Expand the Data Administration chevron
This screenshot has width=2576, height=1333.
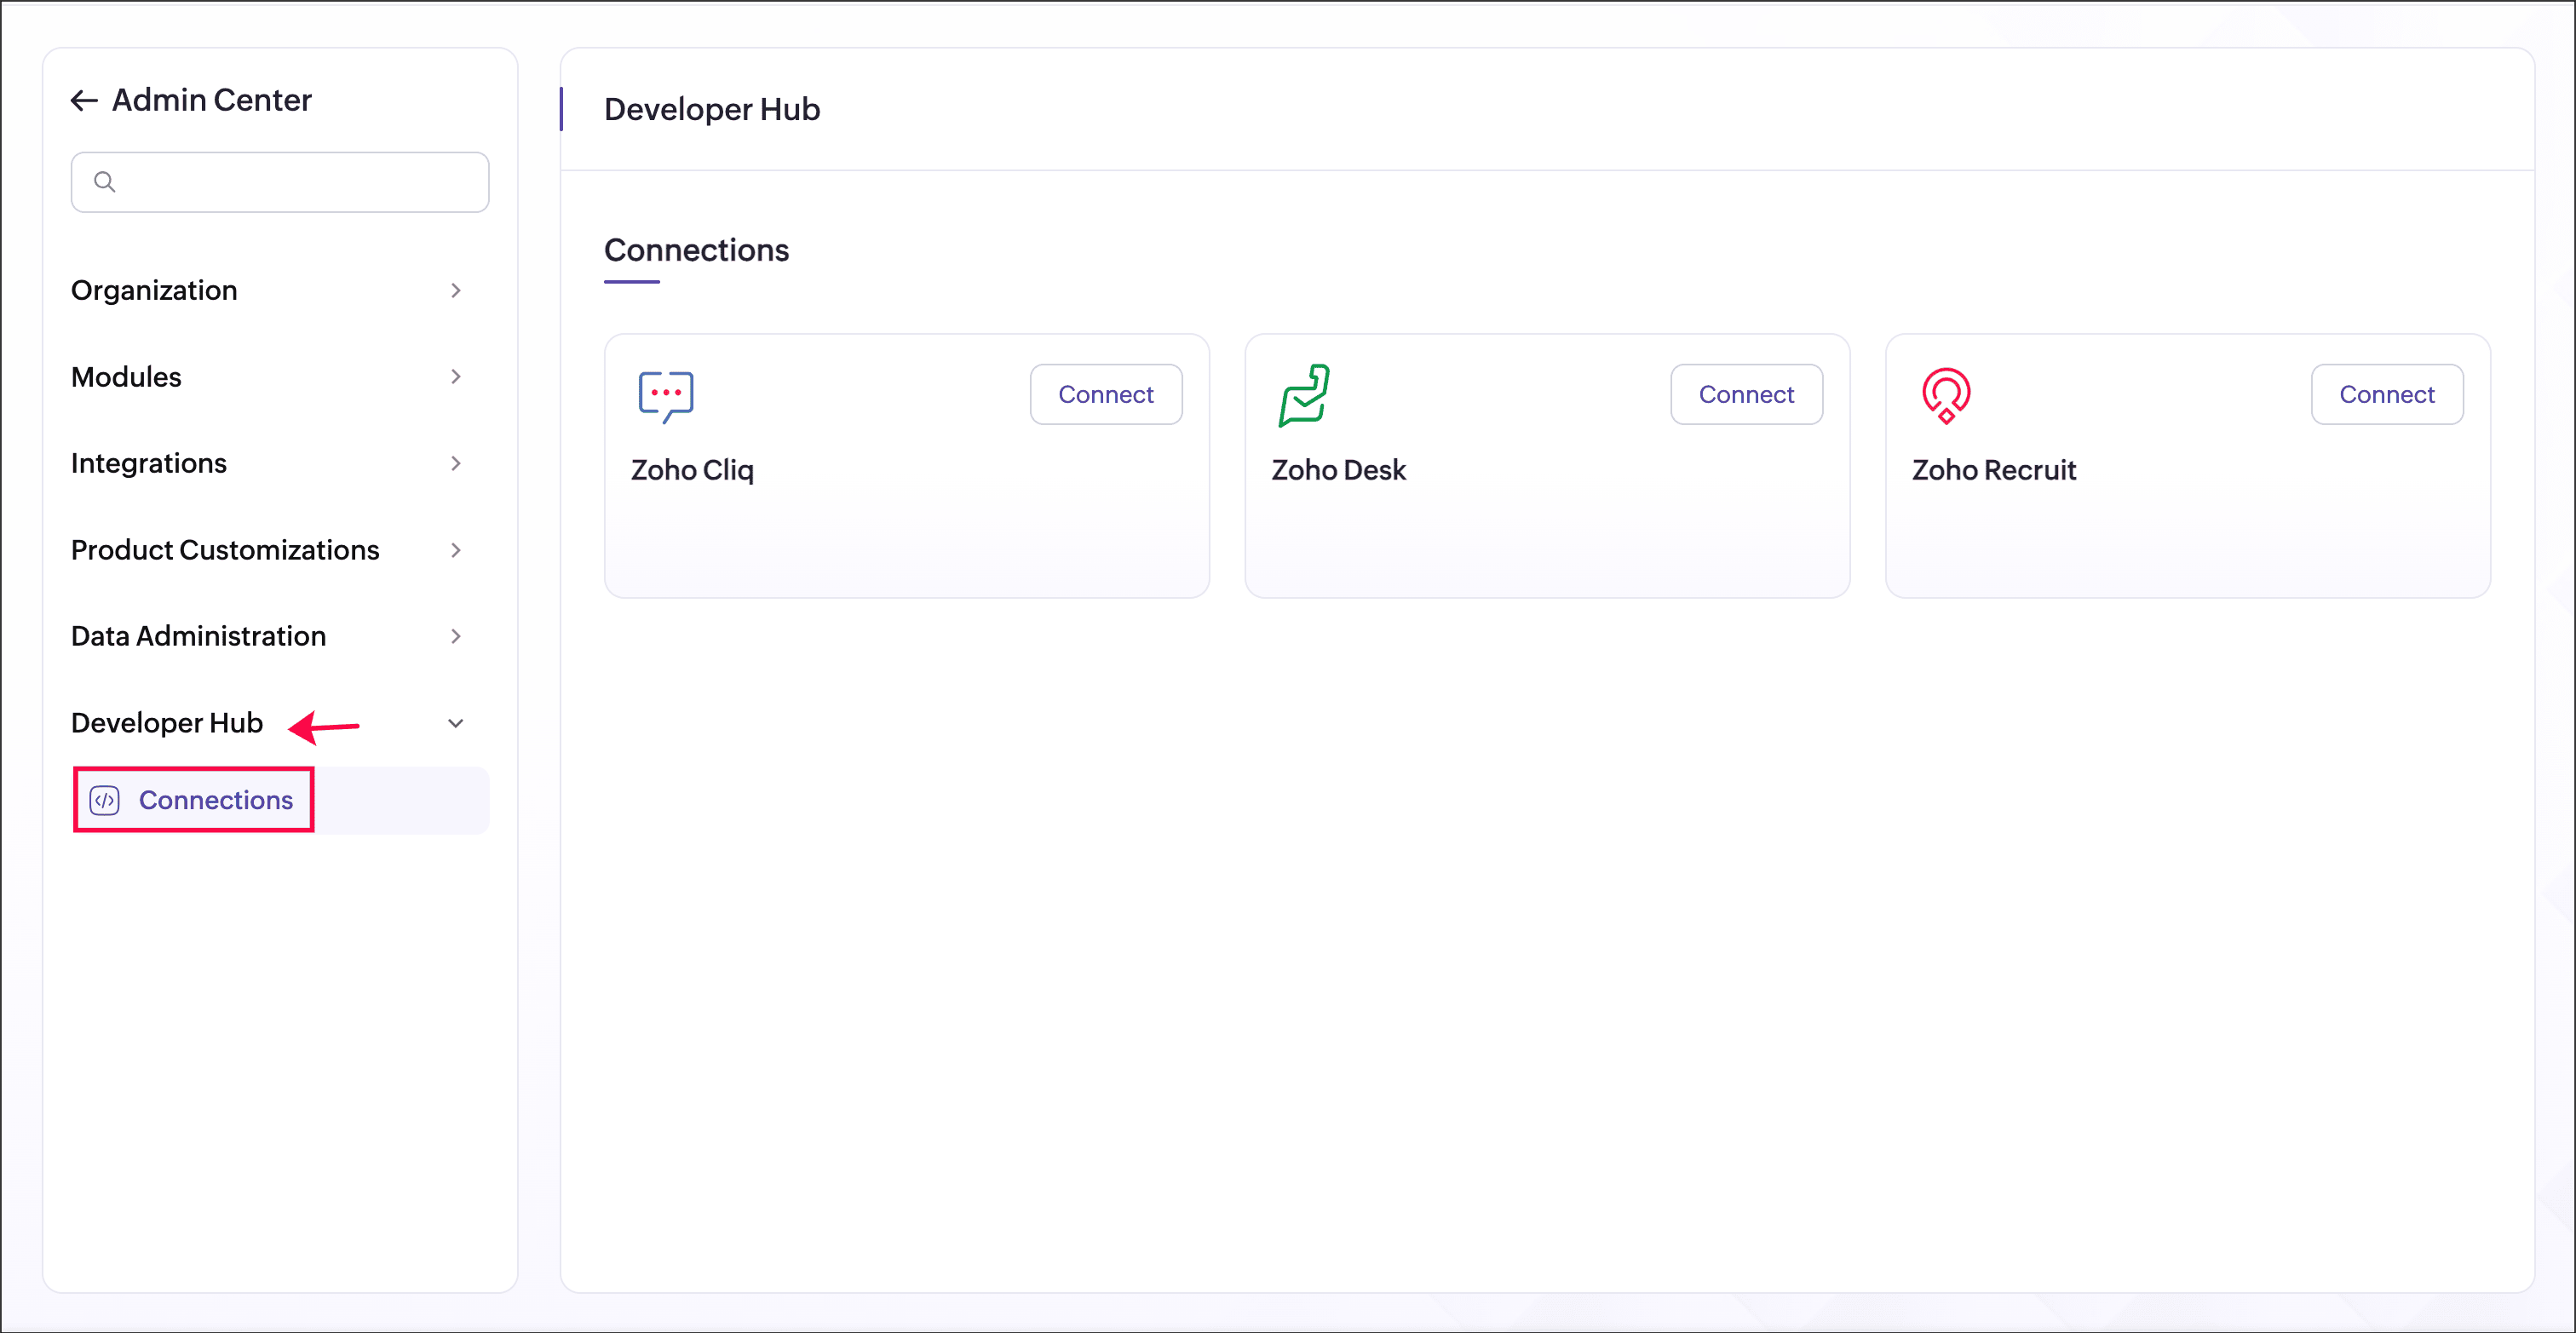(456, 636)
